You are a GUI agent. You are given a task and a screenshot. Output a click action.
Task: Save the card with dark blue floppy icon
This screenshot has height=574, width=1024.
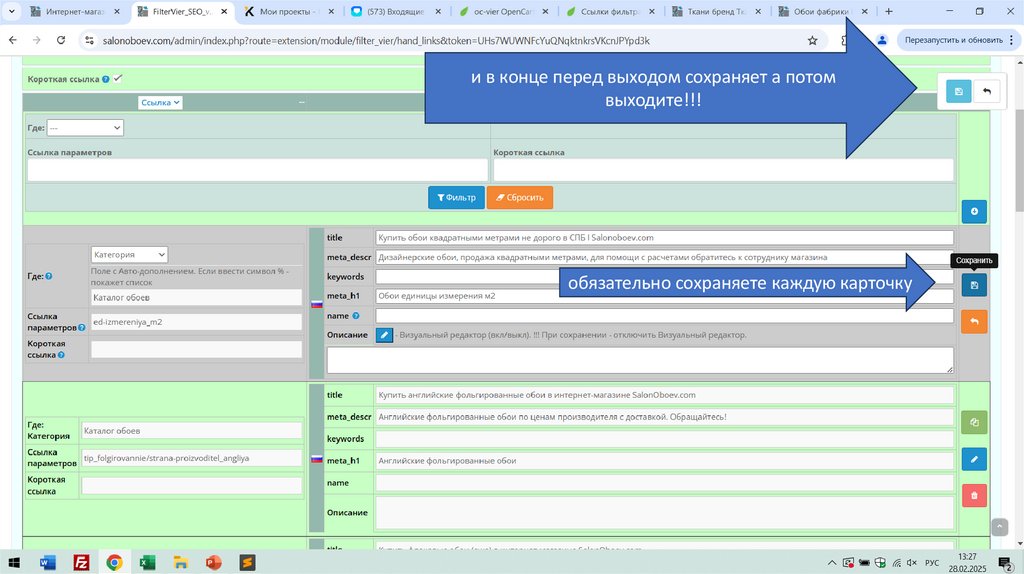pos(974,285)
